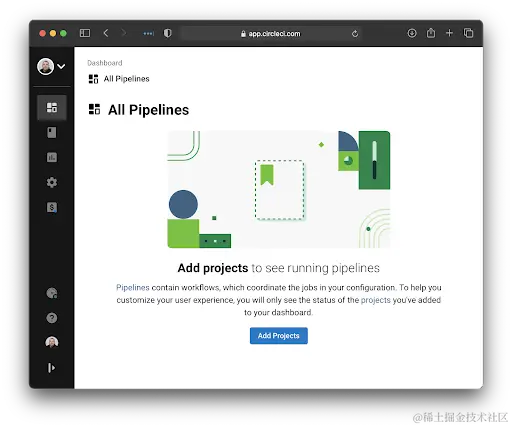Open the Safari share icon

[431, 33]
